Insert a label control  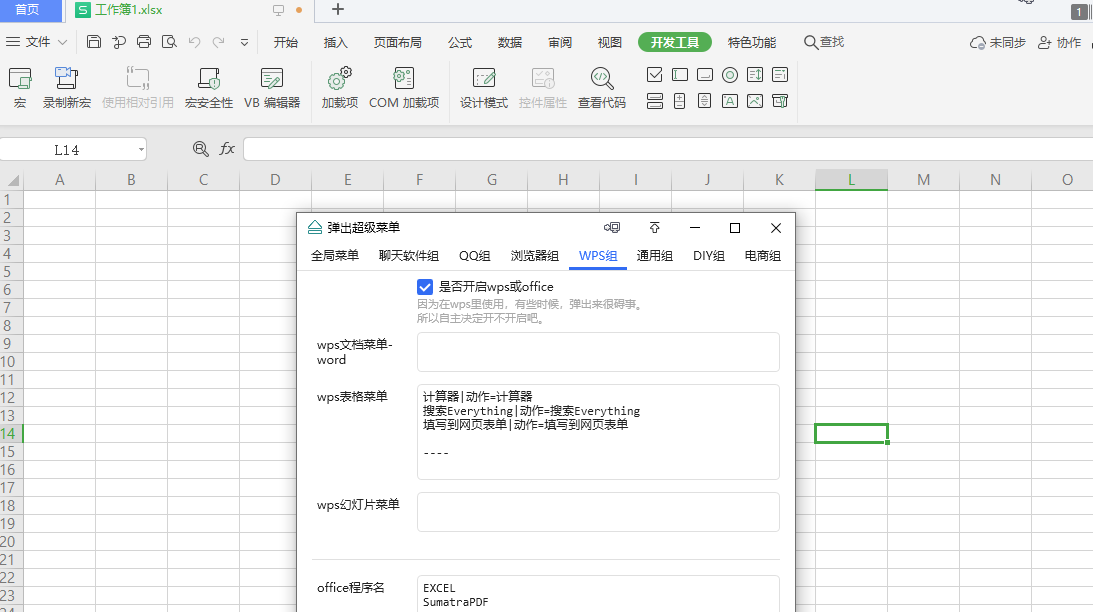(x=730, y=101)
